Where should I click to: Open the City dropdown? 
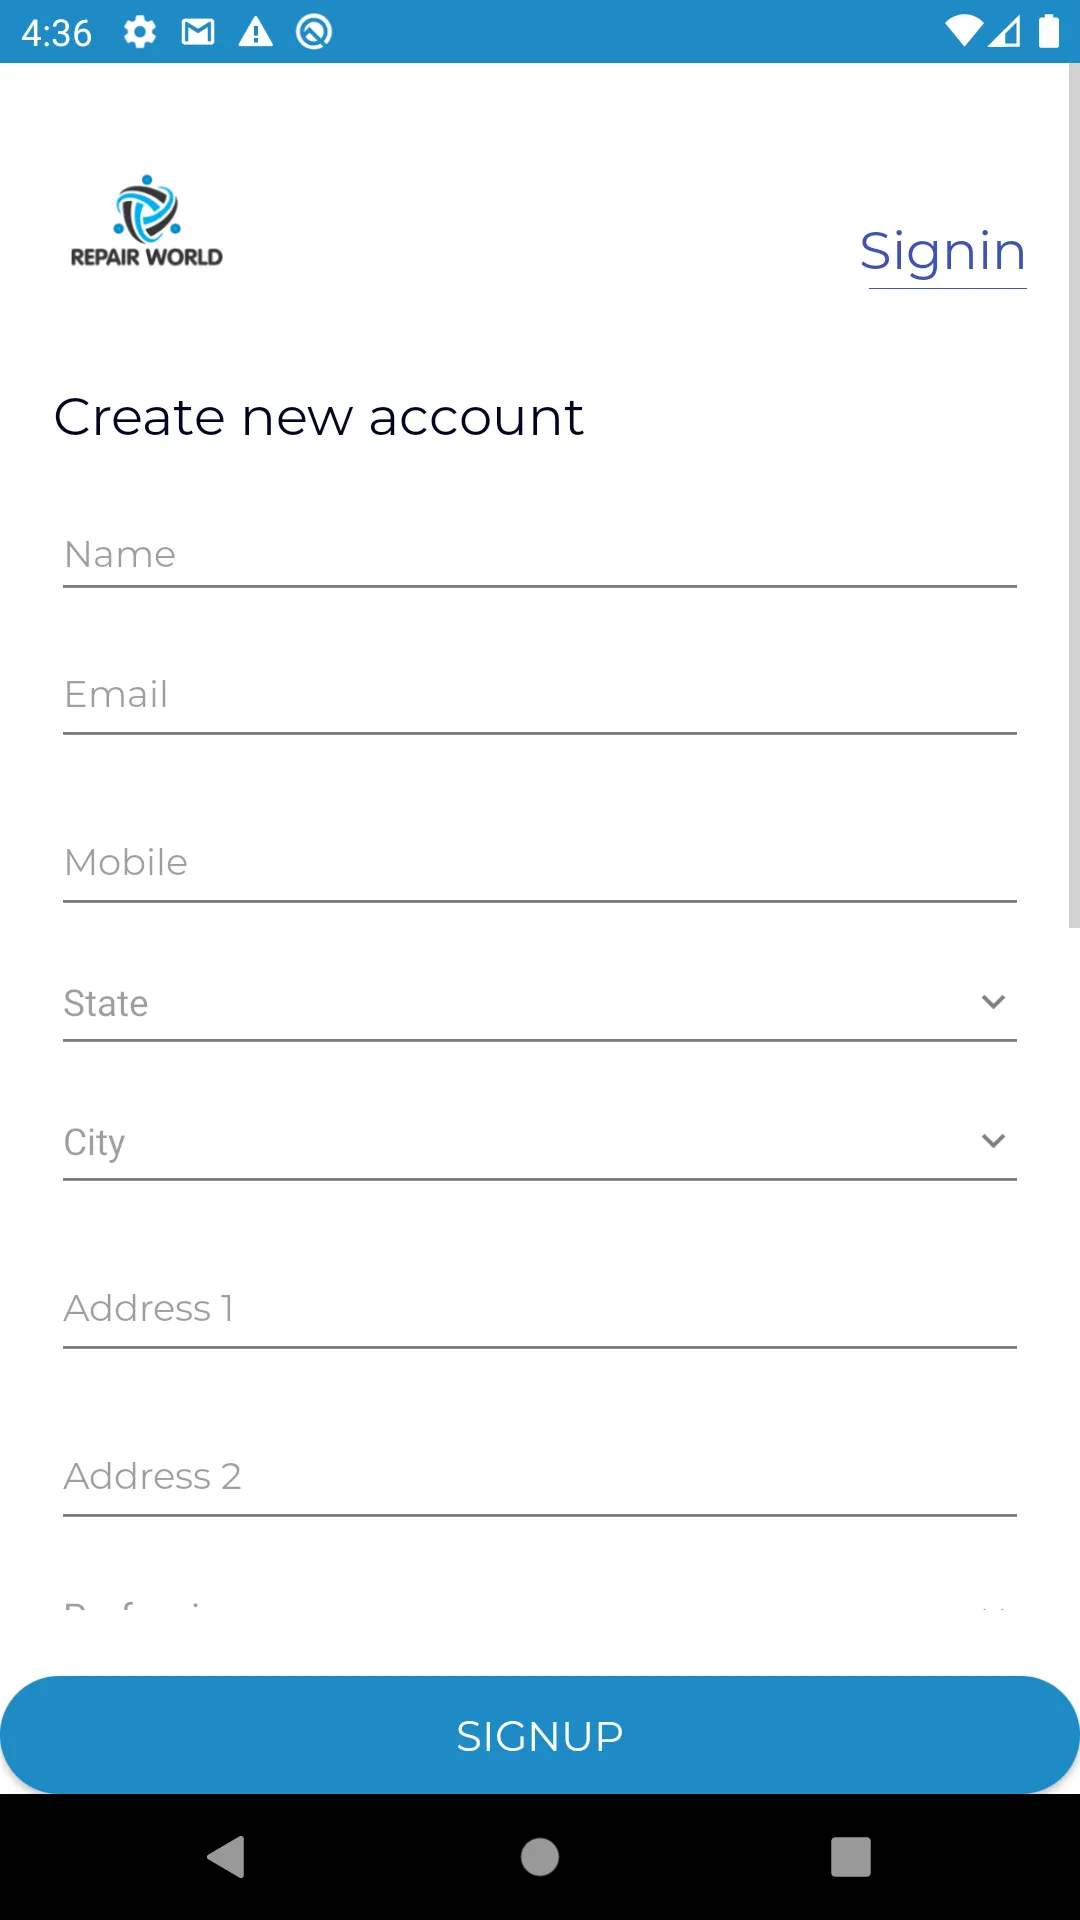[520, 1142]
